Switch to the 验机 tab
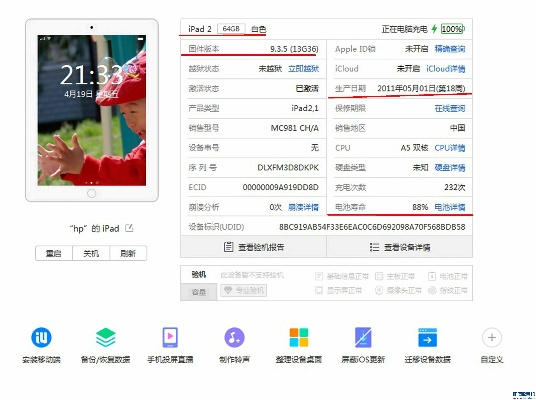Viewport: 536px width, 400px height. pos(199,275)
